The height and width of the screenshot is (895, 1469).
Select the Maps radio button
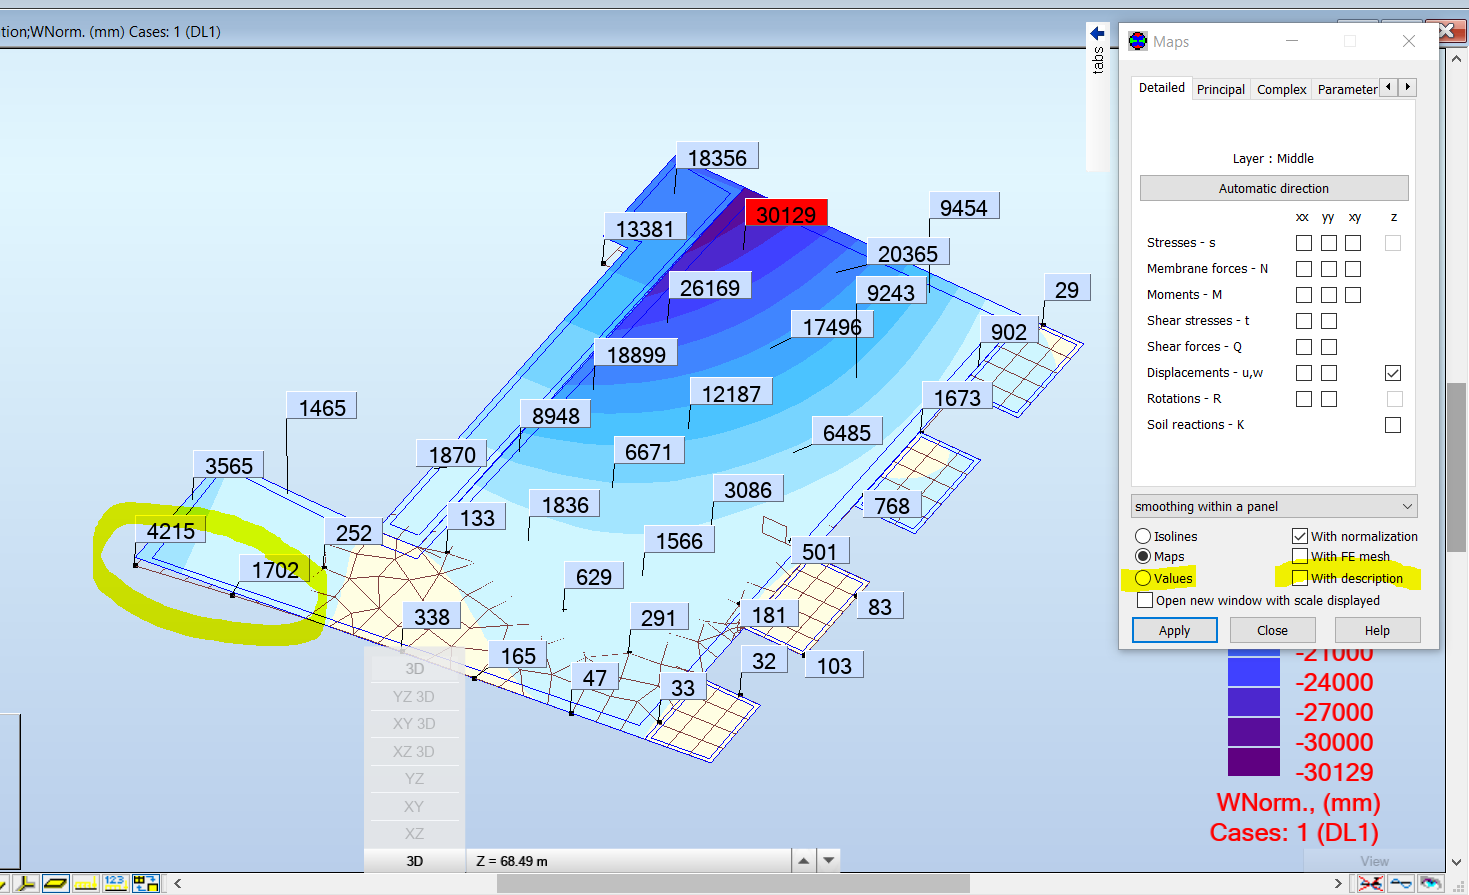coord(1143,556)
